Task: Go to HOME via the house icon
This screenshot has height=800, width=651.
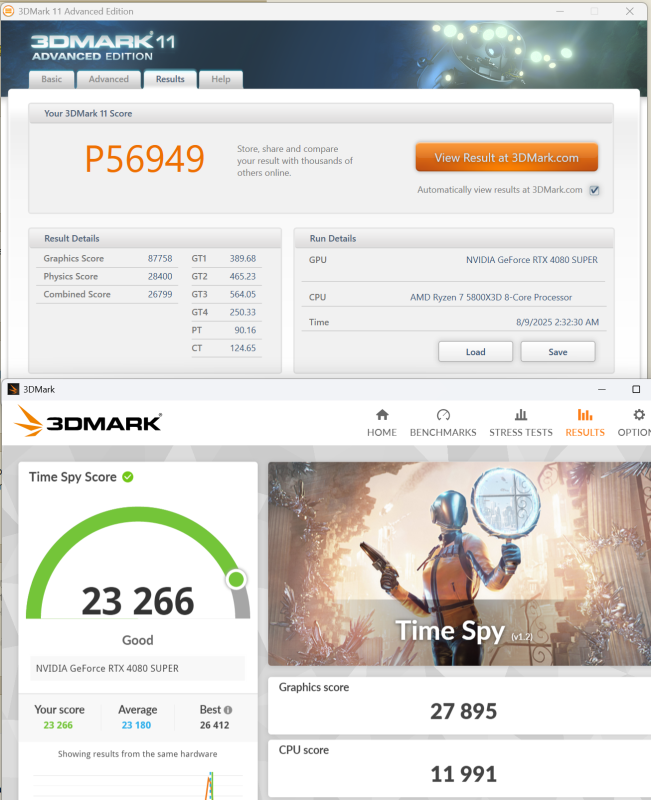Action: click(x=382, y=414)
